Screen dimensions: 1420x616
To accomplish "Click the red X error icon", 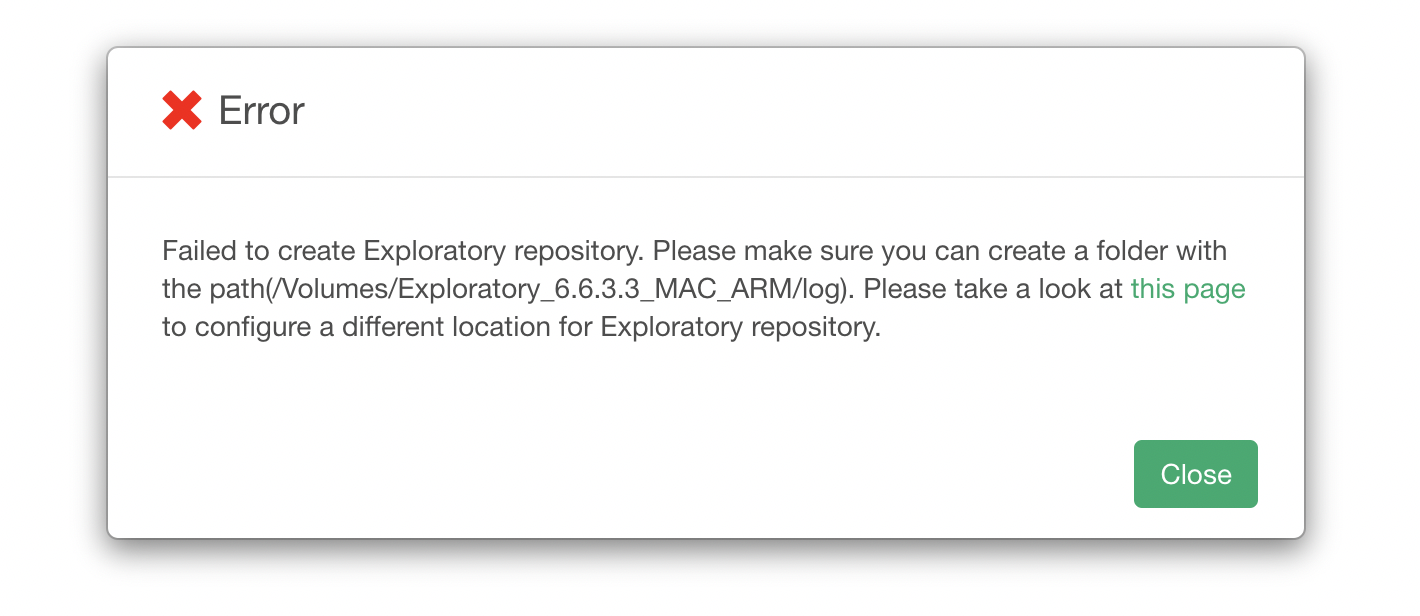I will (x=182, y=110).
